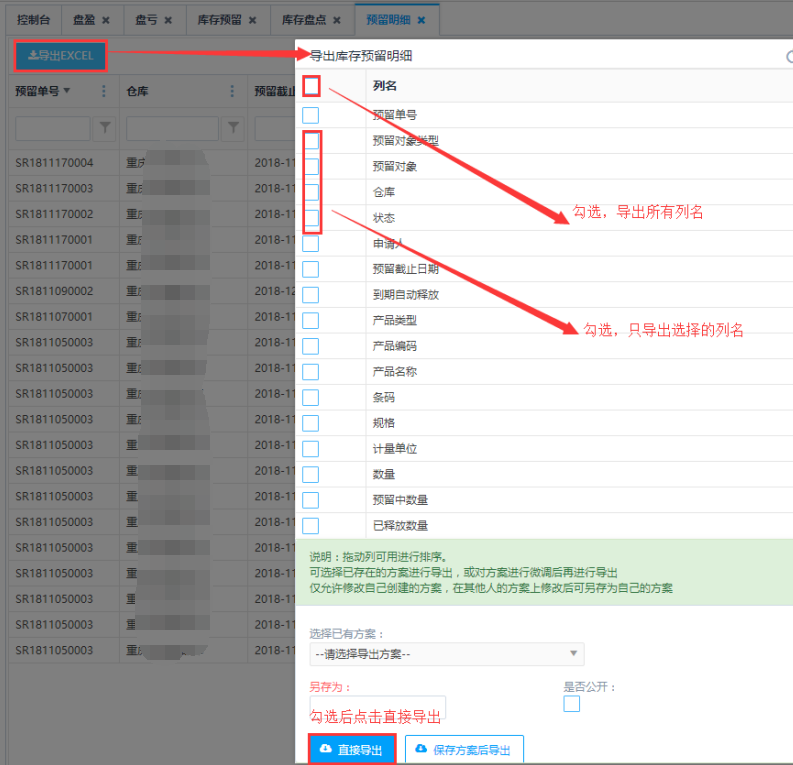The image size is (793, 765).
Task: Sort by the 预留单号 column header arrow
Action: 67,92
